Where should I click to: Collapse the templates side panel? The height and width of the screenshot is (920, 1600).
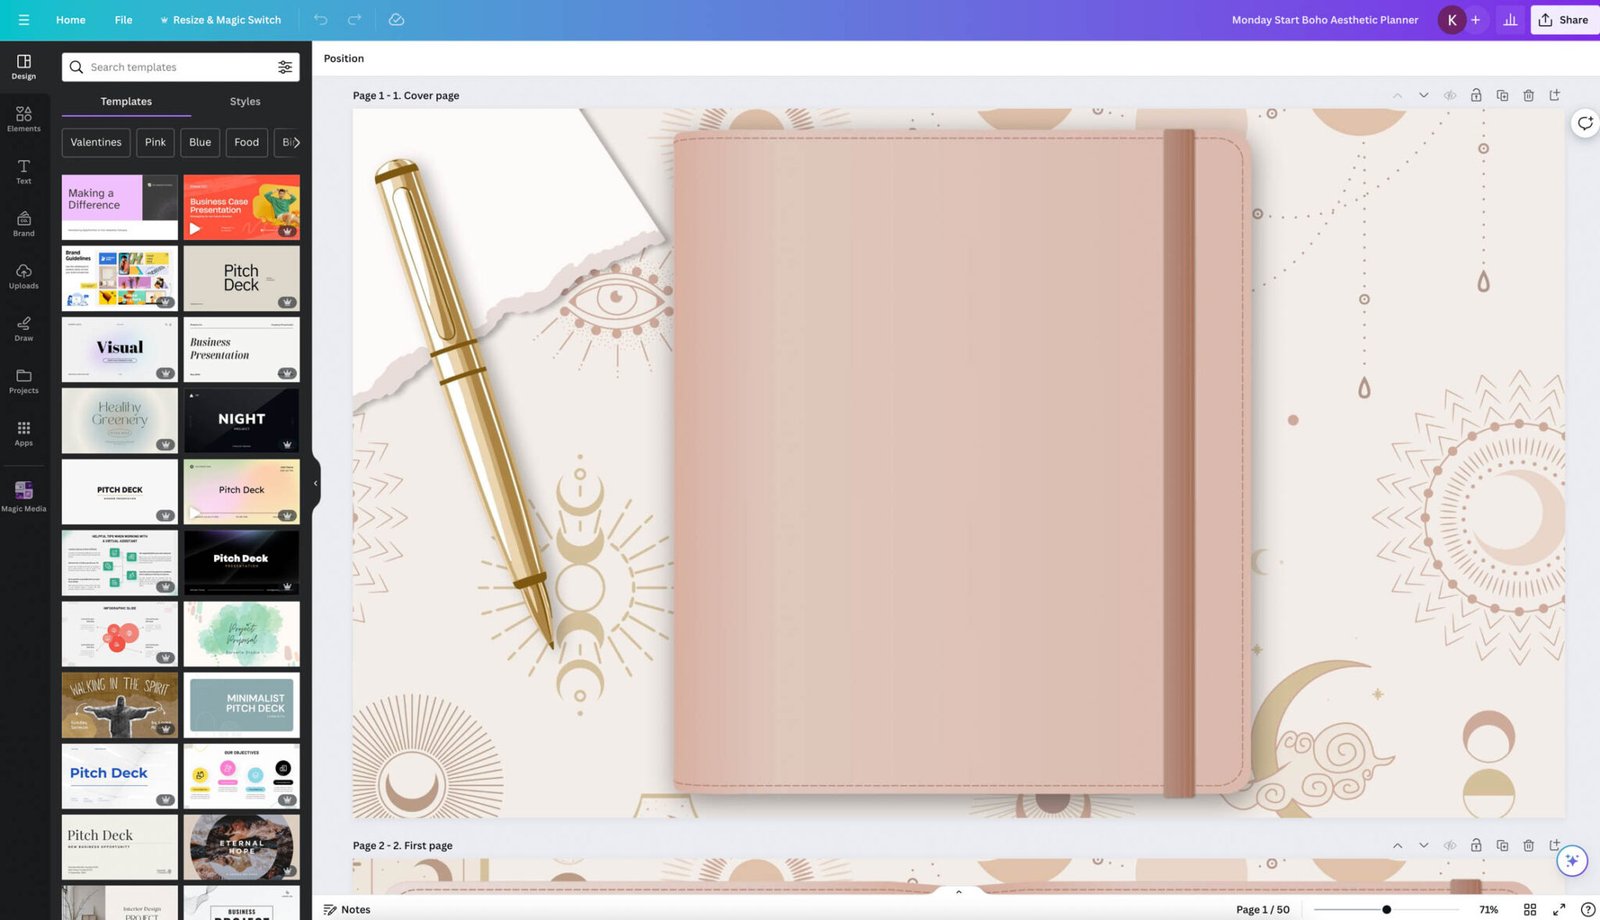click(x=316, y=484)
